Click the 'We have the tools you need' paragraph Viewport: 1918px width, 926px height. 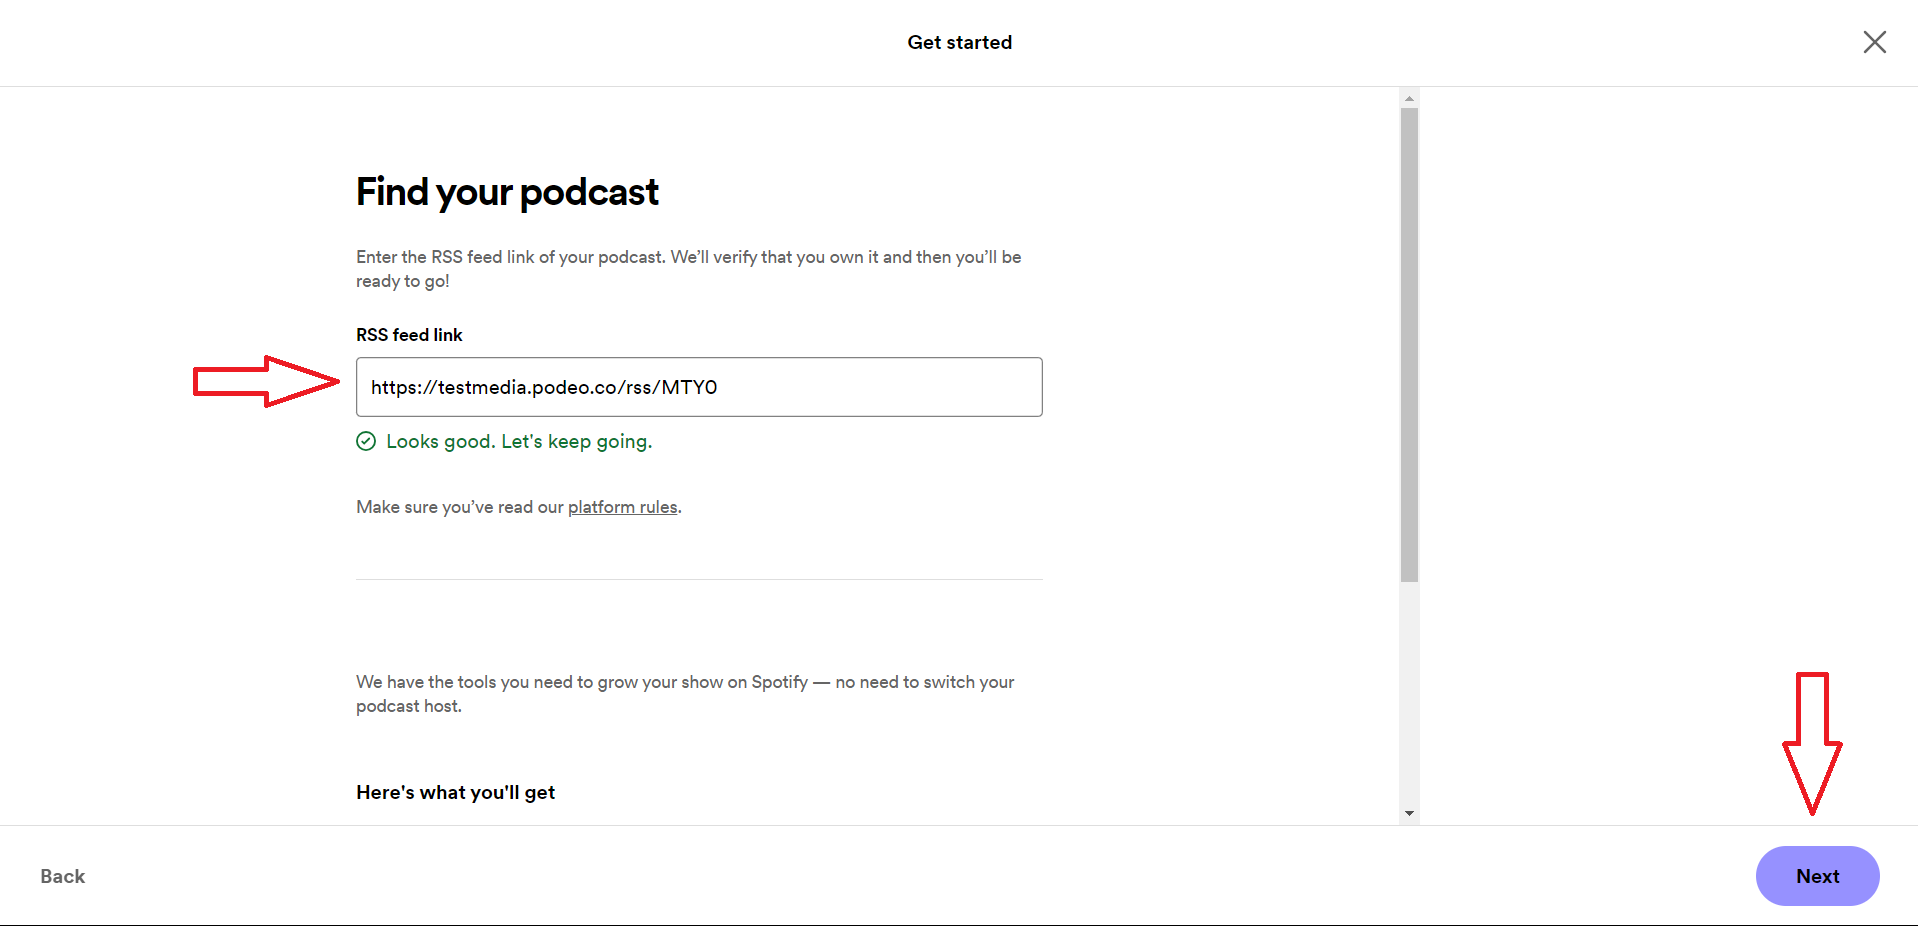click(x=685, y=694)
